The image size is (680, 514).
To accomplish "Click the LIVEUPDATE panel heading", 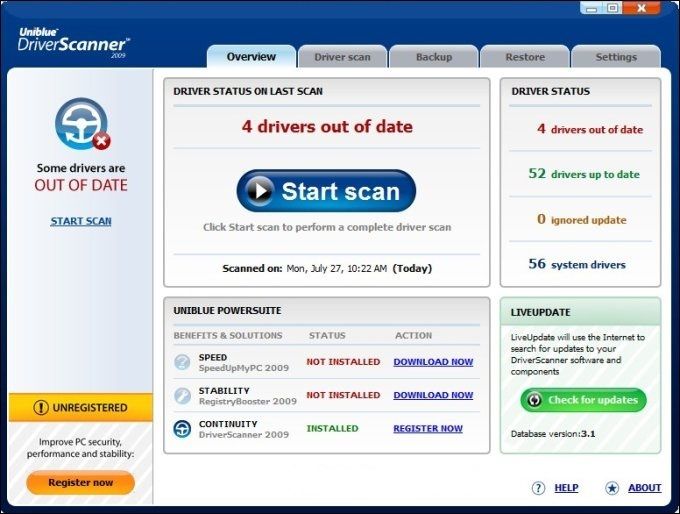I will [540, 312].
